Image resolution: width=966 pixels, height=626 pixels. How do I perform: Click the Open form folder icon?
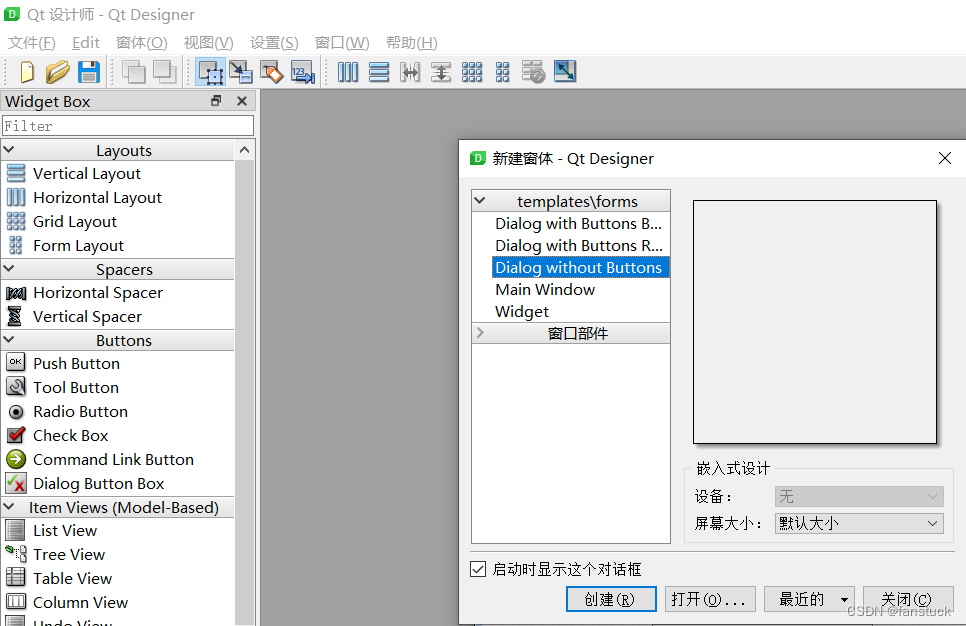(57, 72)
